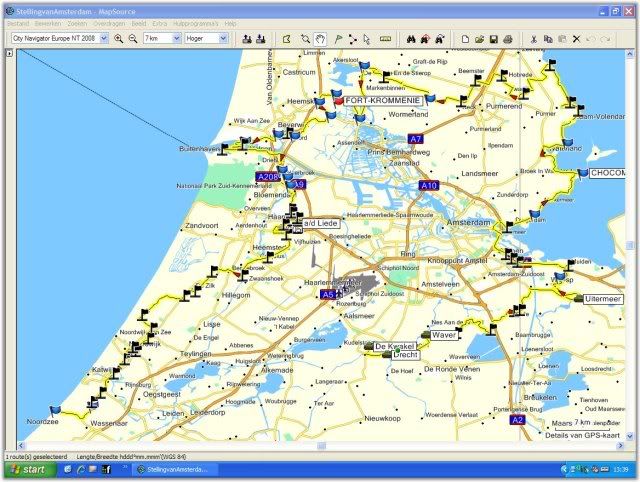Click the A2 highway shield
The width and height of the screenshot is (640, 482).
[517, 420]
